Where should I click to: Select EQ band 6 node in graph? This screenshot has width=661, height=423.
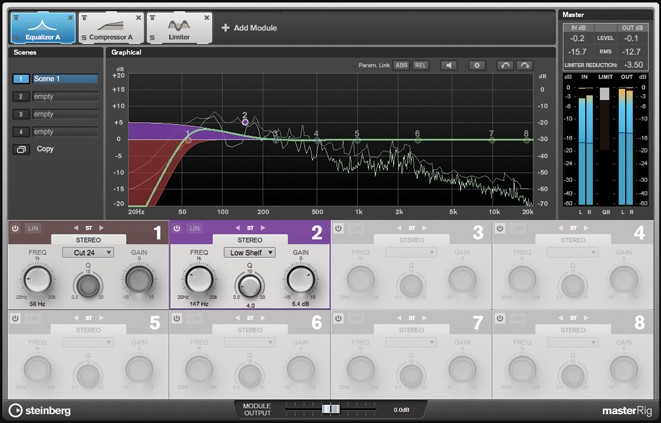(x=417, y=140)
